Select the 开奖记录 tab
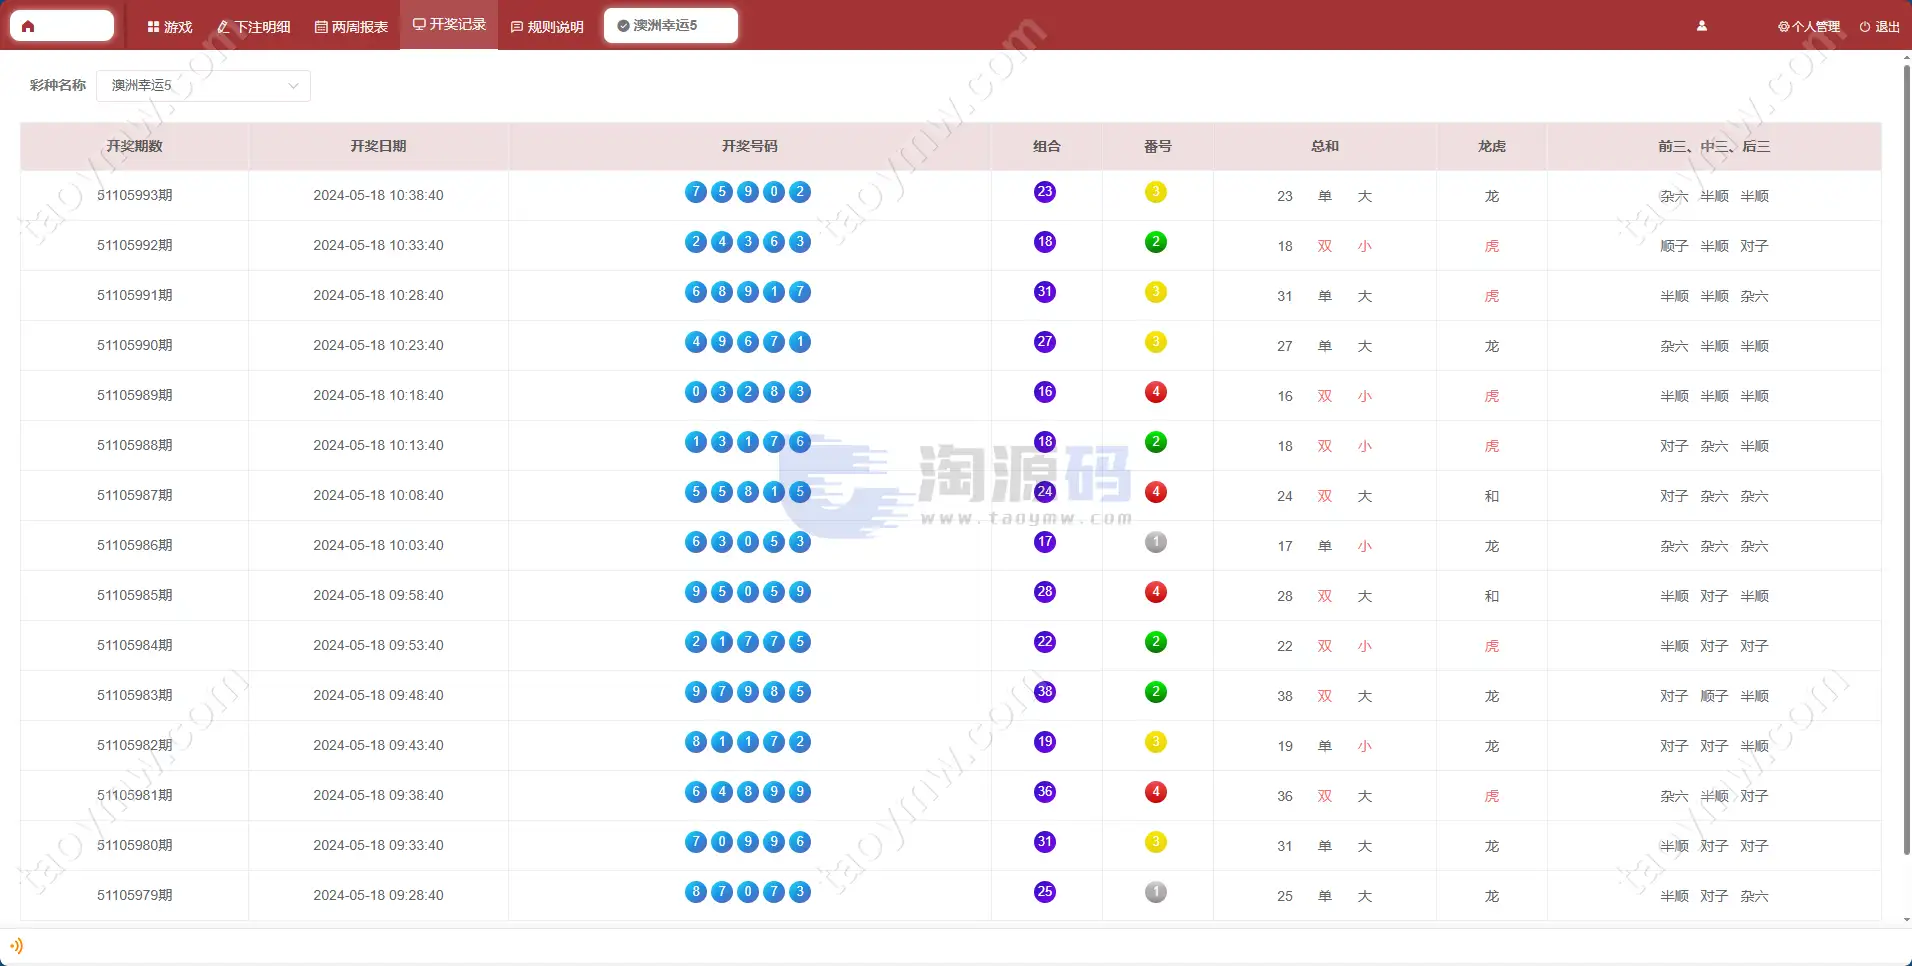Image resolution: width=1912 pixels, height=966 pixels. (449, 24)
